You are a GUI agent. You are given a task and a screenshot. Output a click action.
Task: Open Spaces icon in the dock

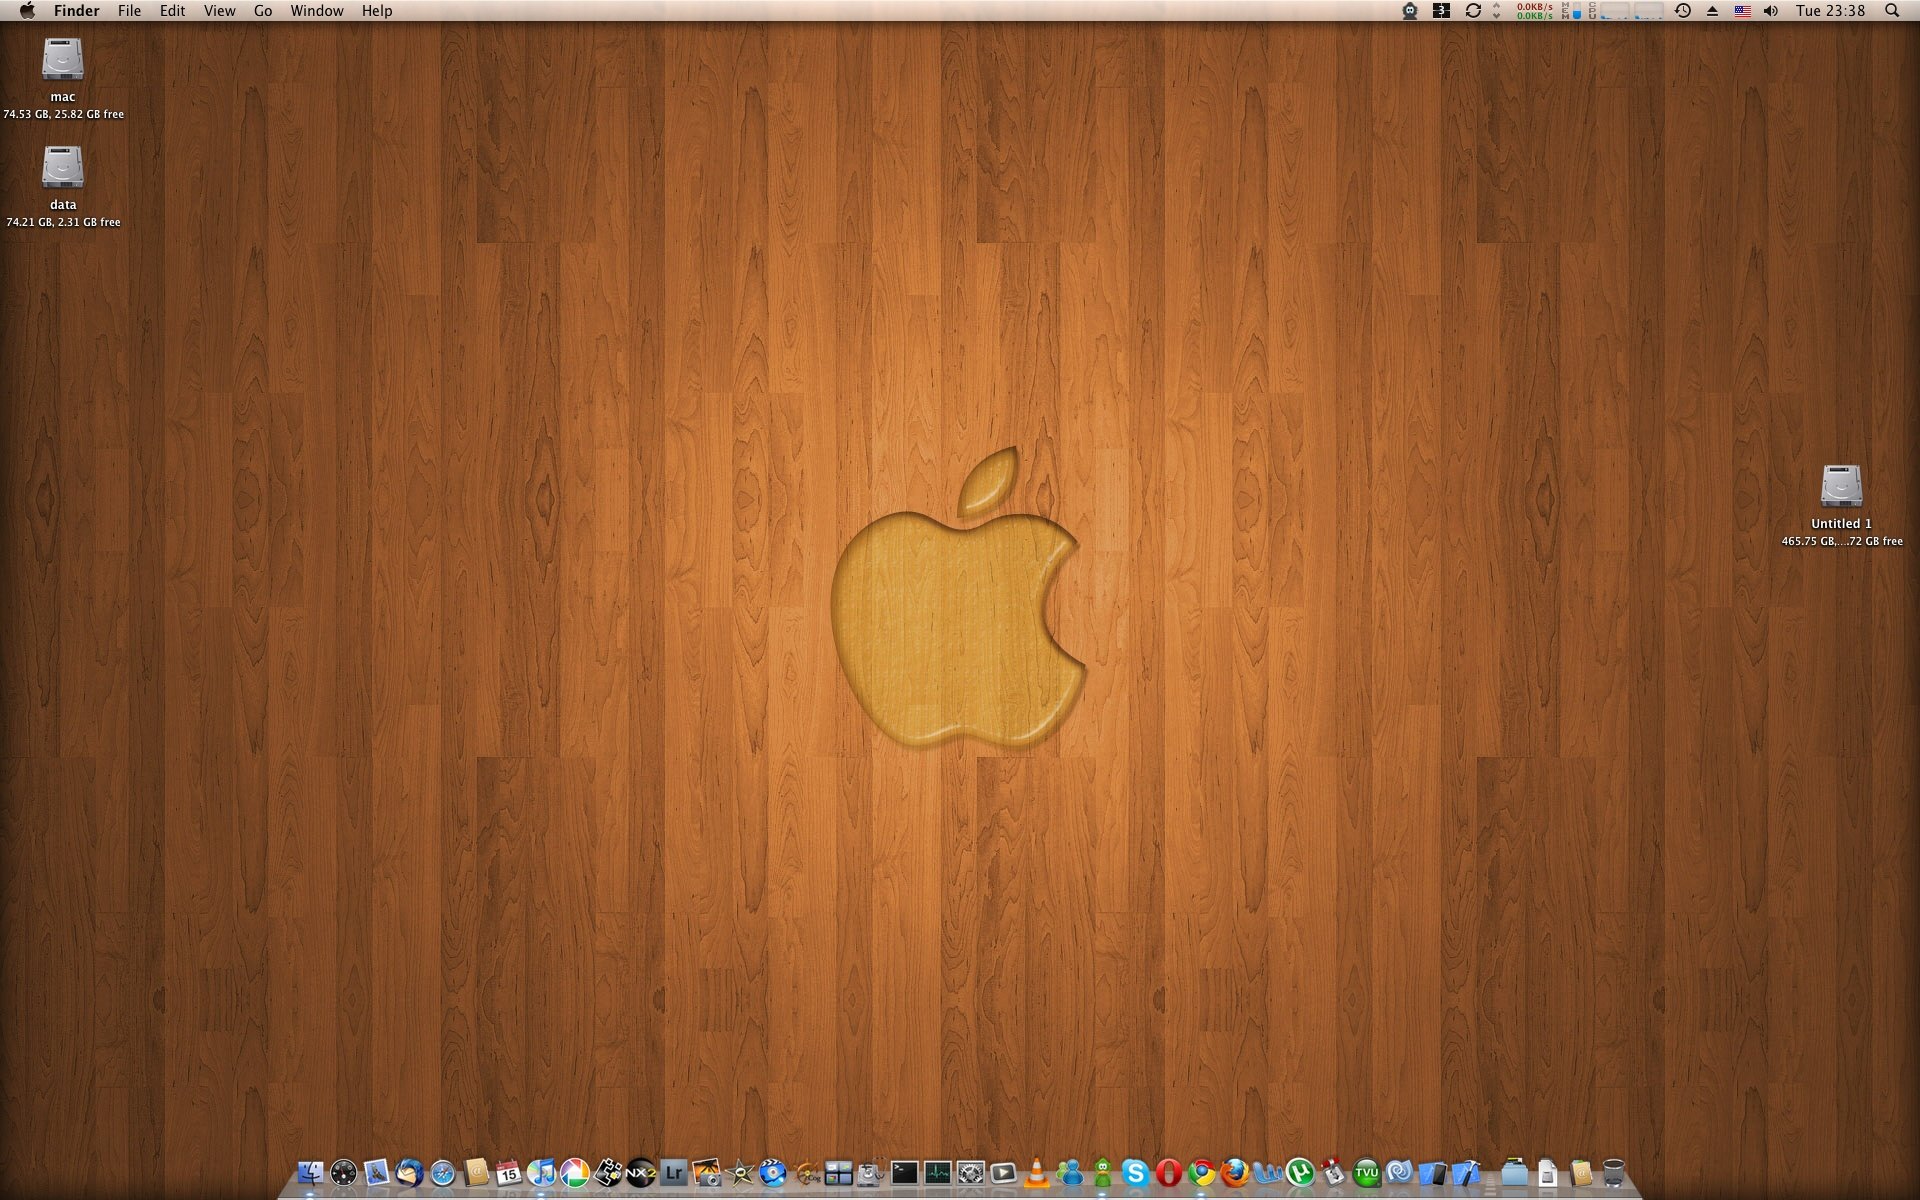[x=838, y=1172]
